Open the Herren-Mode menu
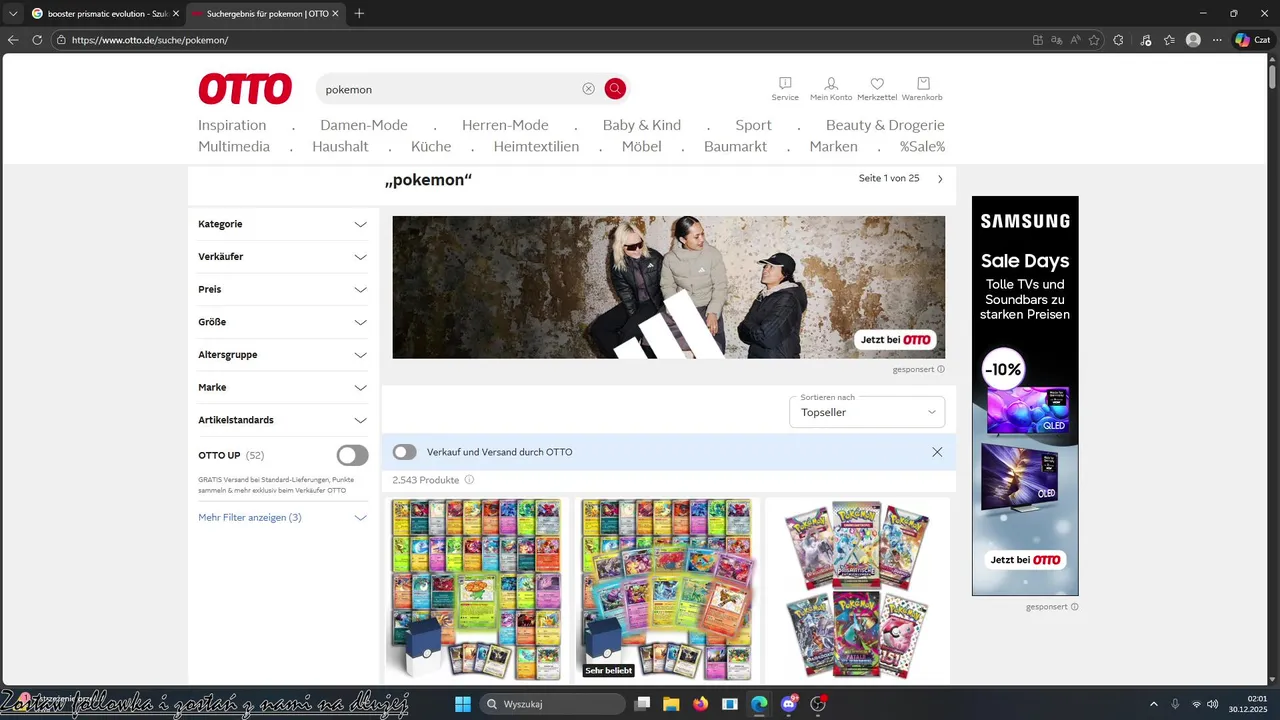The height and width of the screenshot is (720, 1280). pos(505,125)
